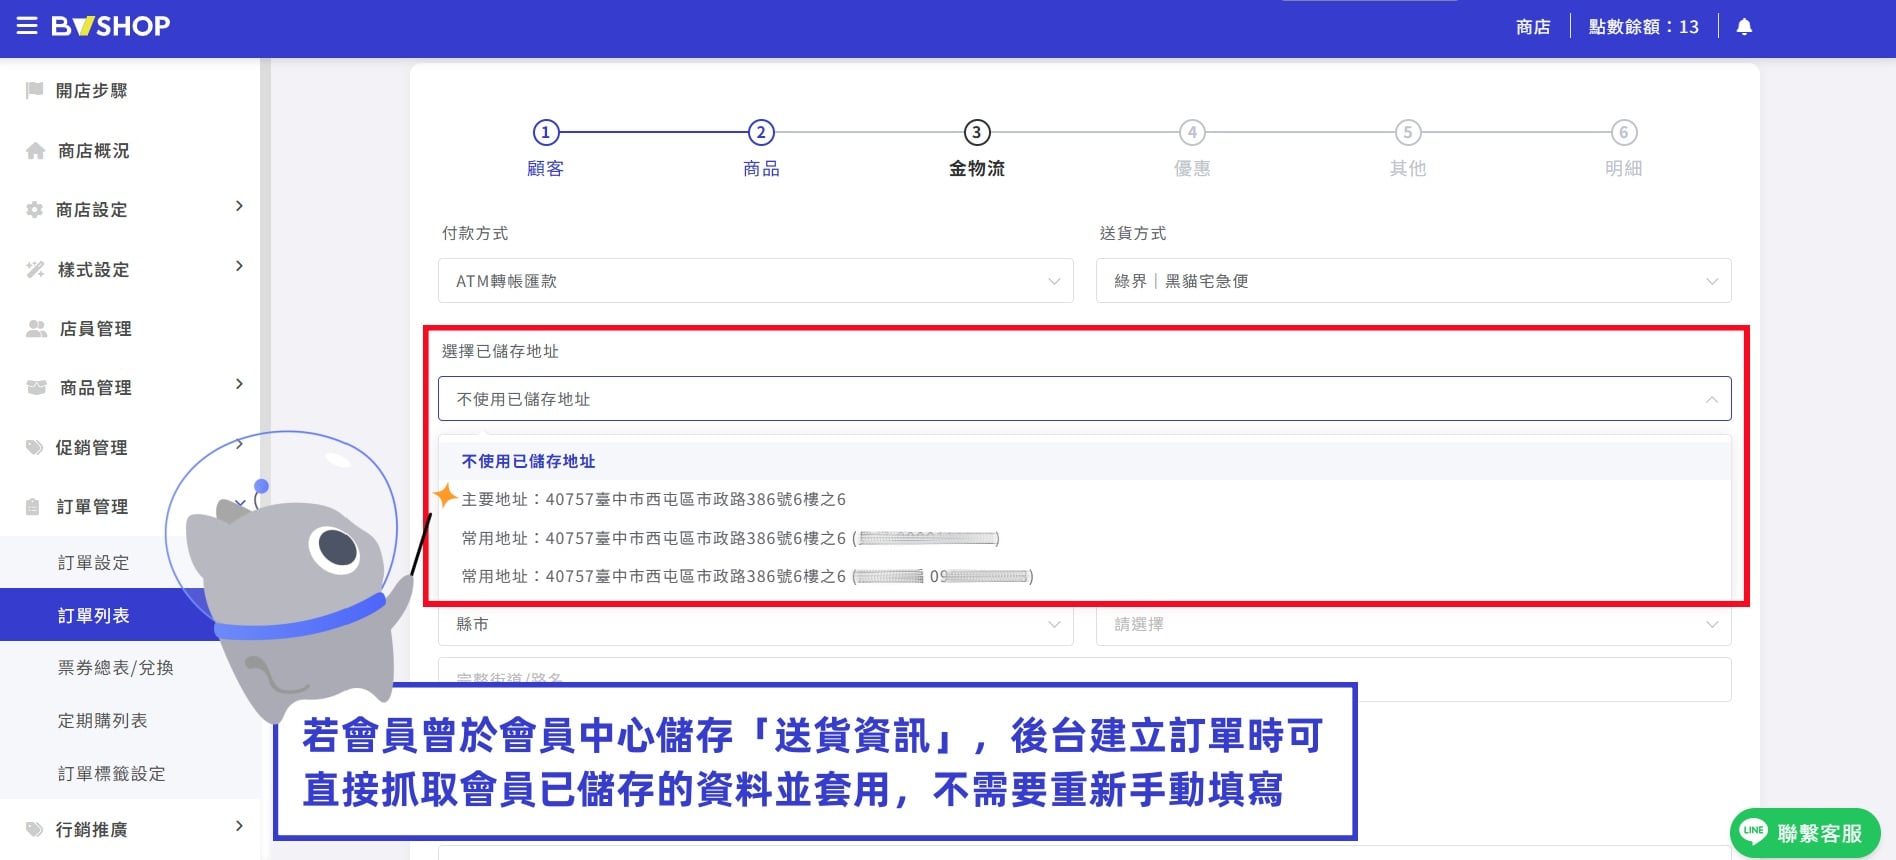
Task: Select the 不使用已儲存地址 option
Action: [x=1085, y=461]
